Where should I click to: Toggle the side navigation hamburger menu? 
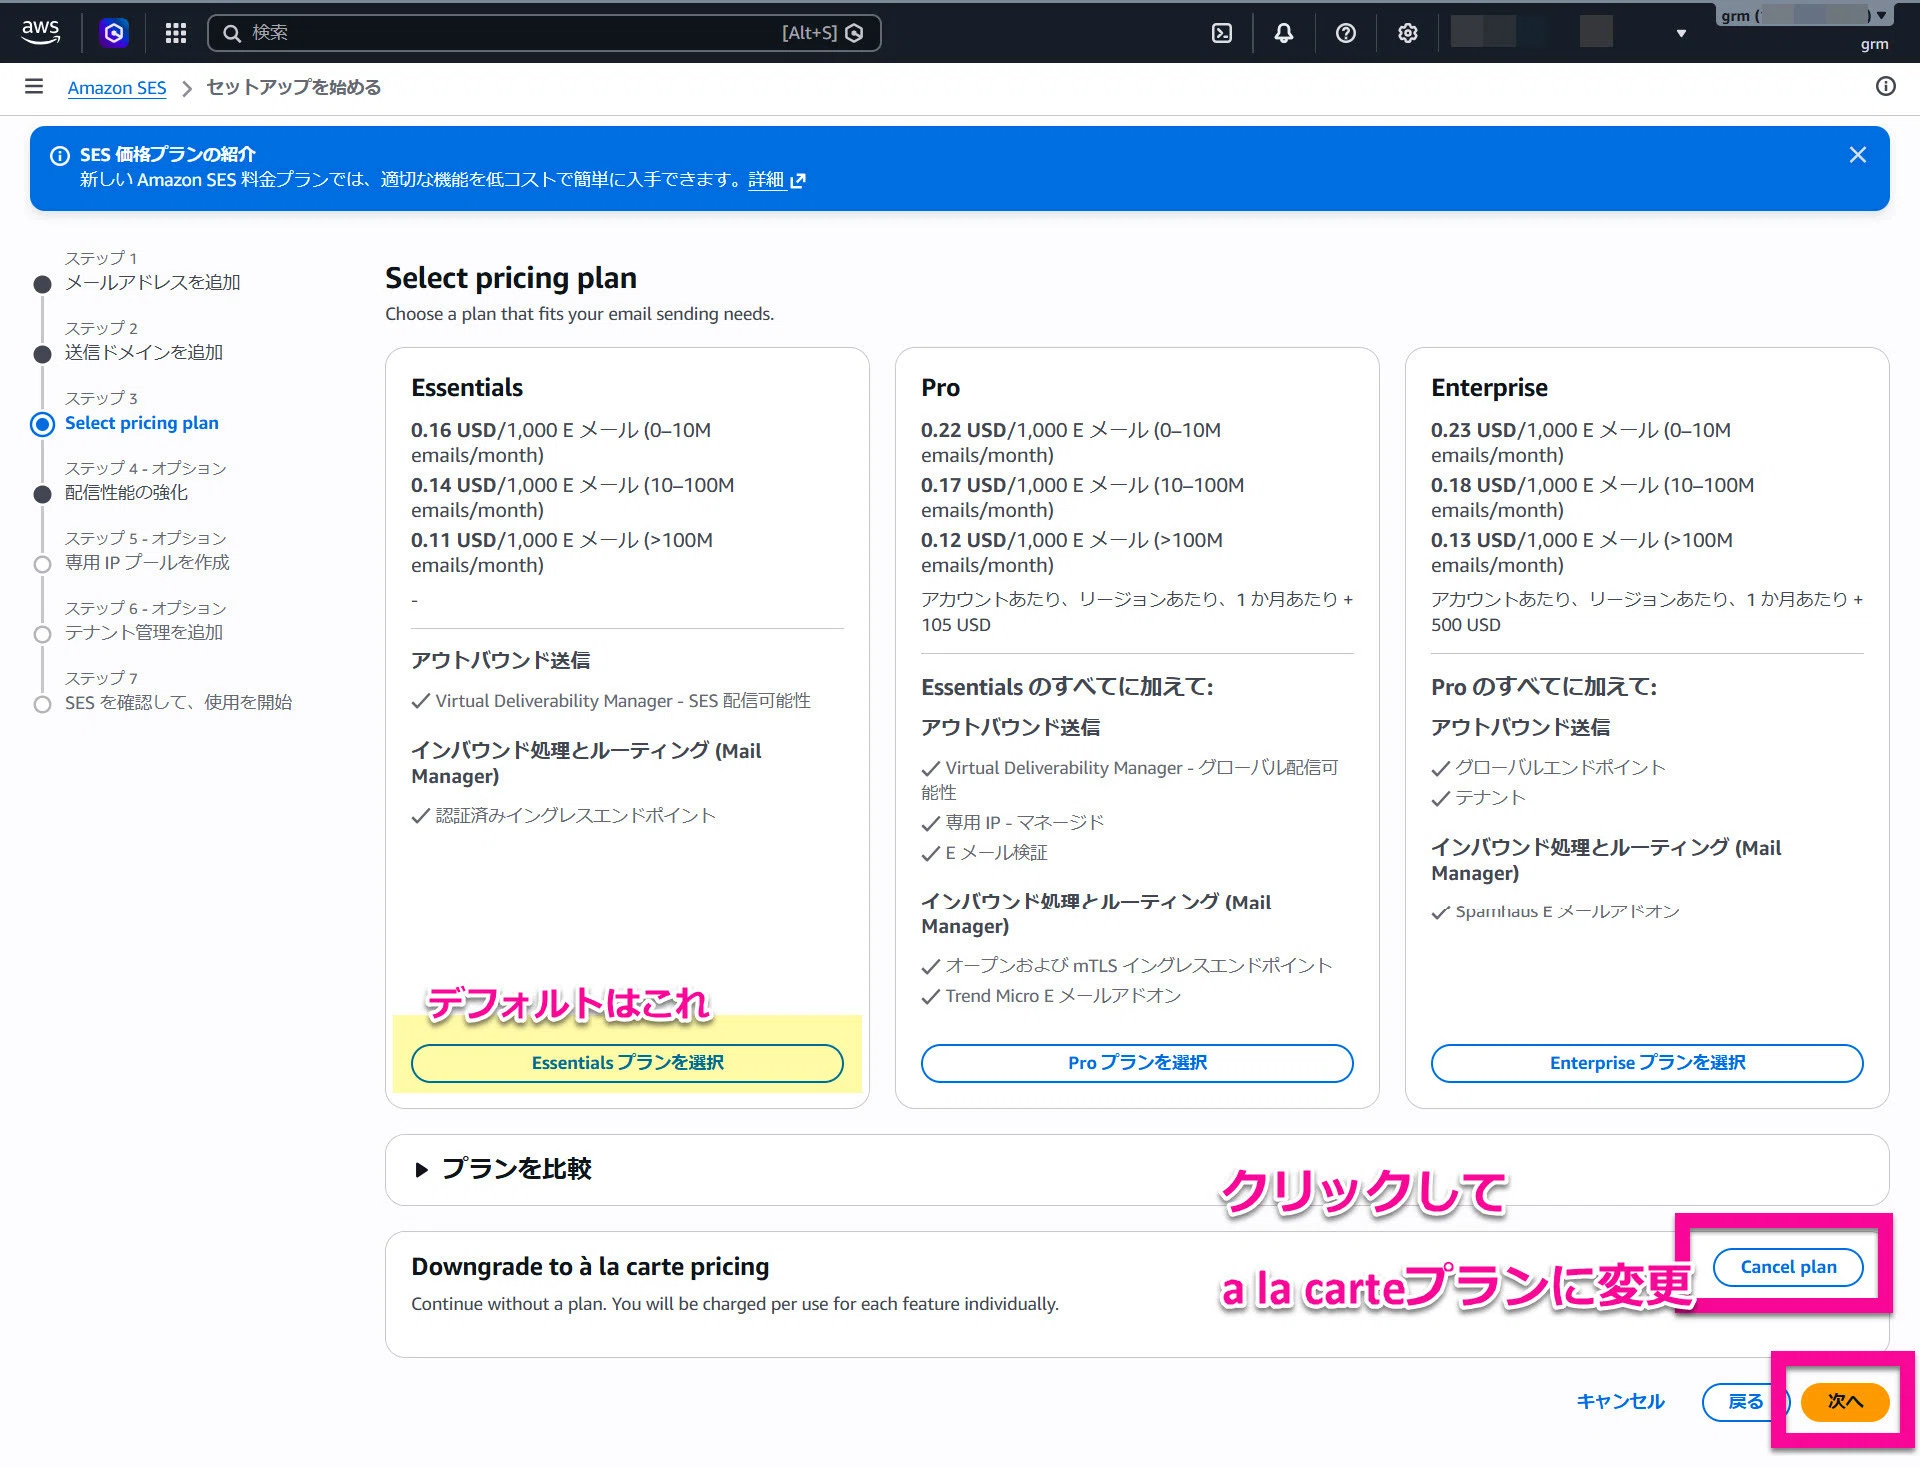pos(34,87)
